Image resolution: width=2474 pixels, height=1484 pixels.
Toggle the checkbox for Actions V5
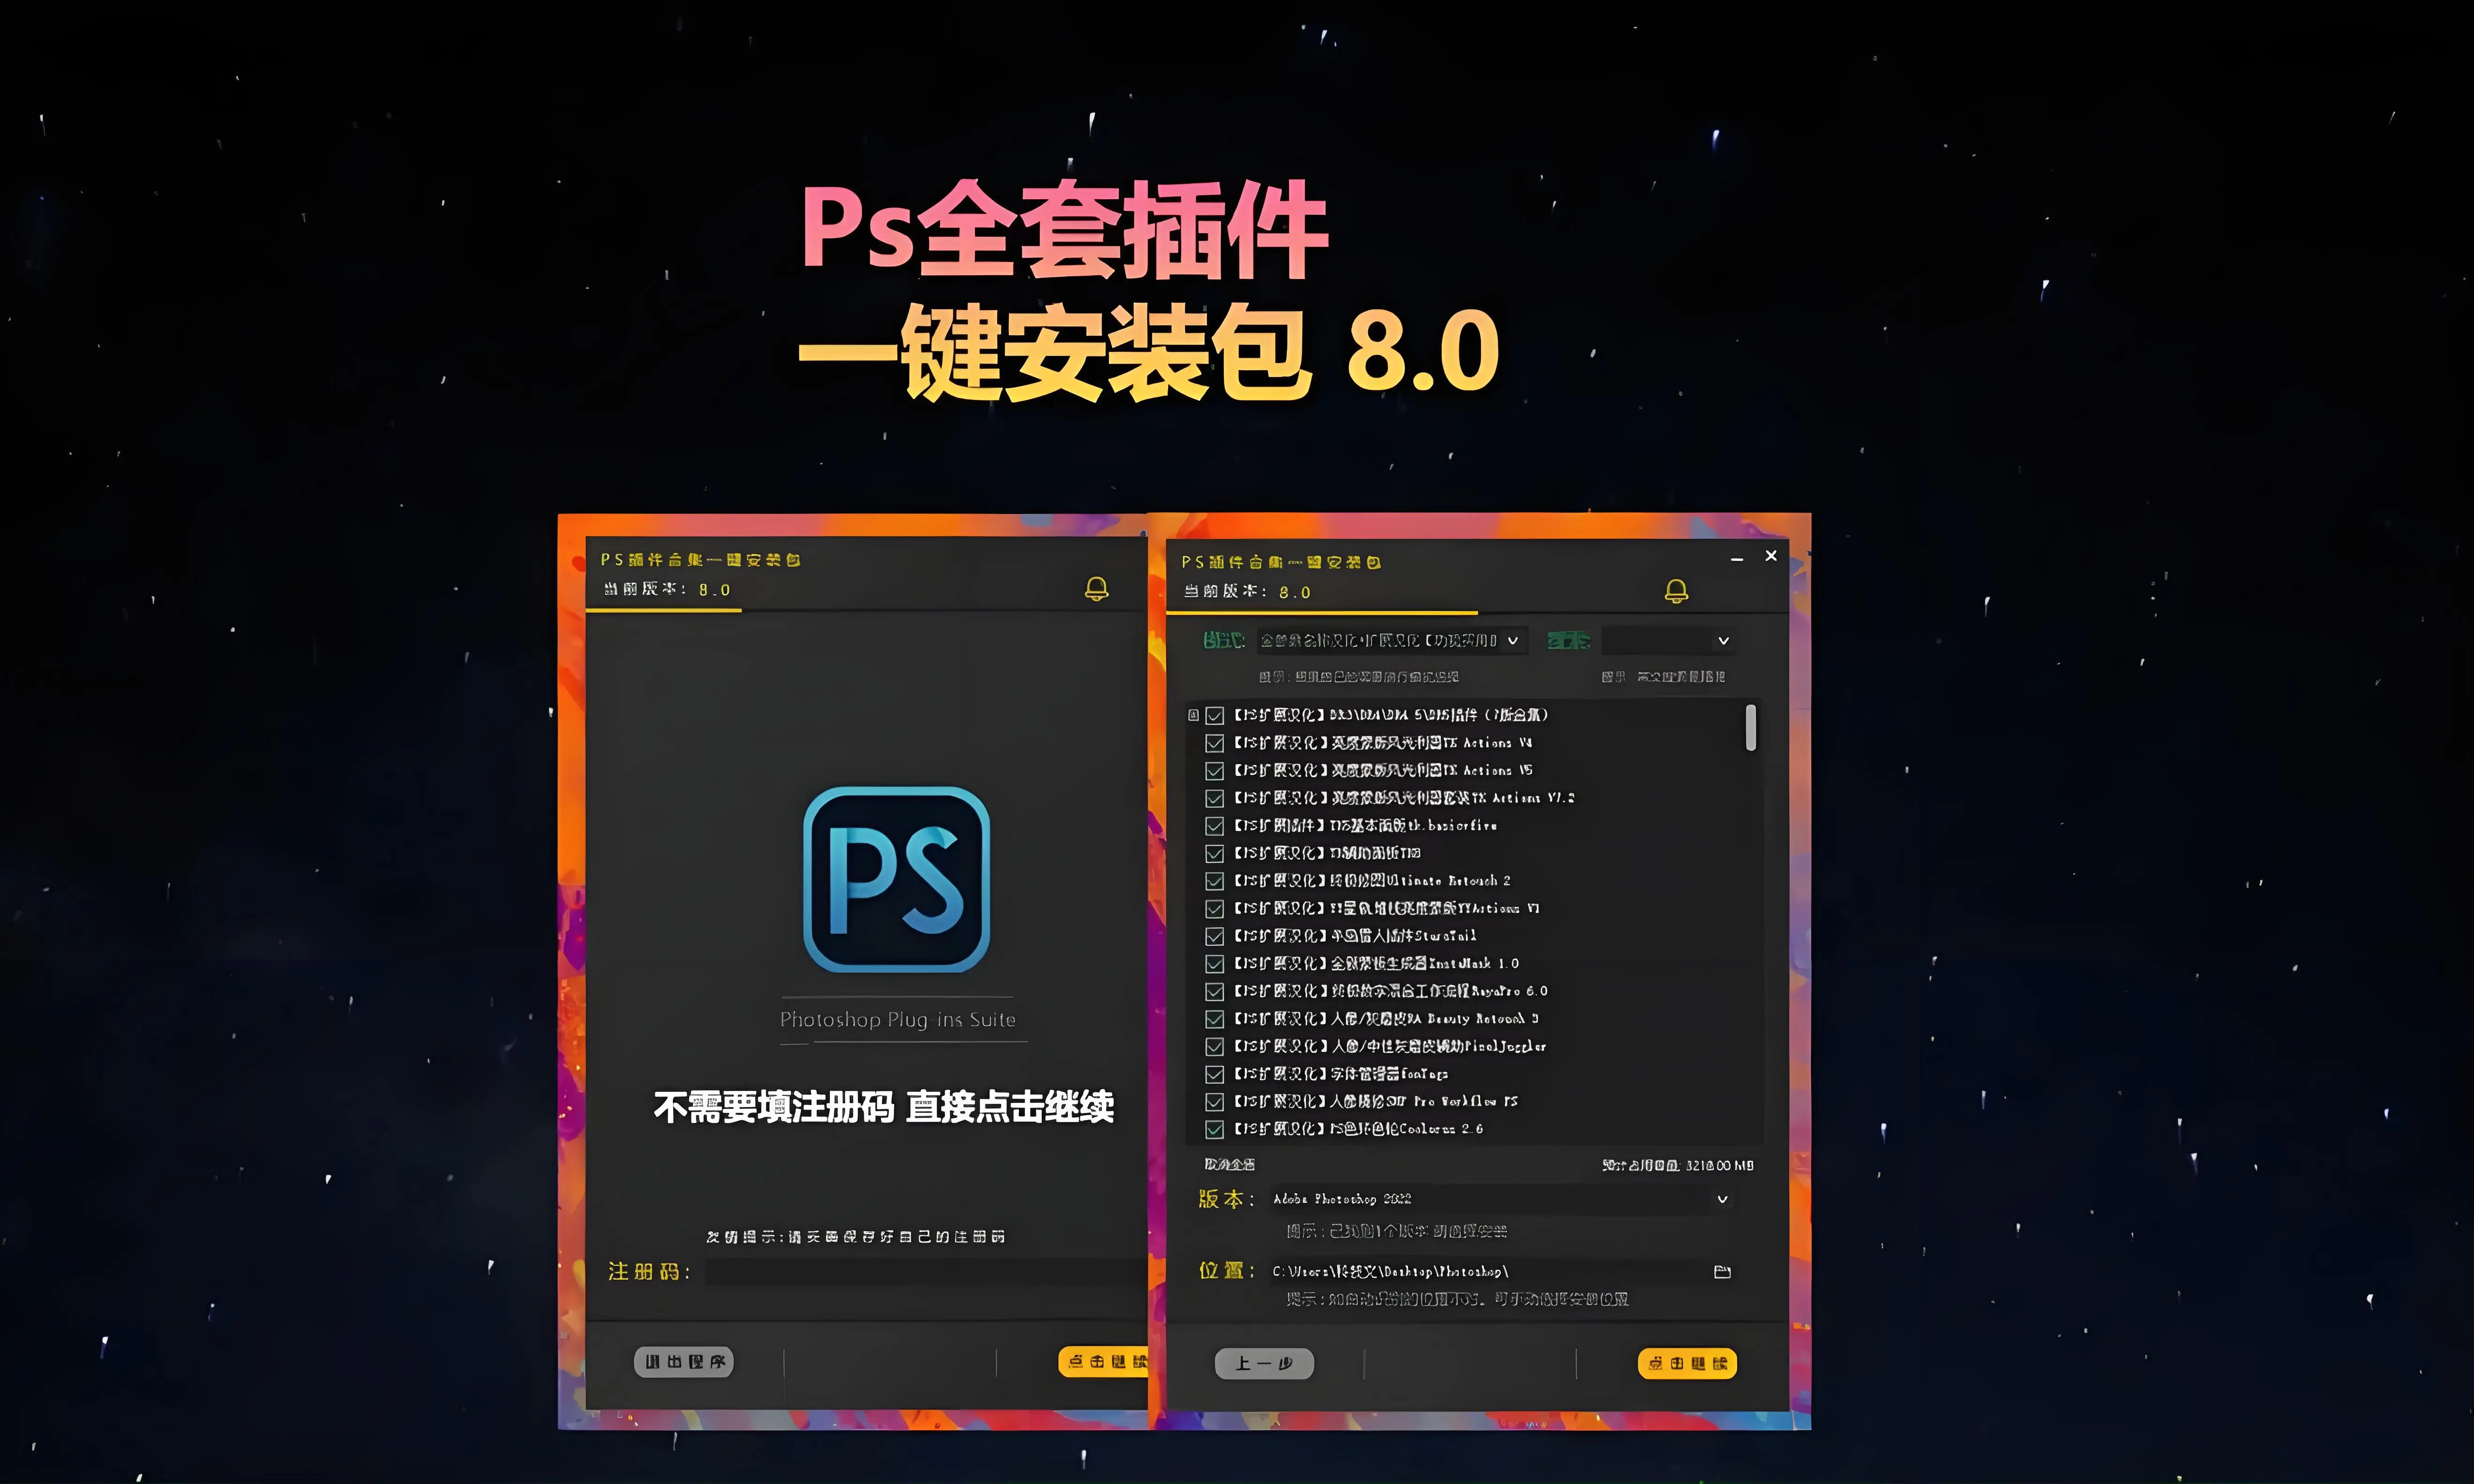pyautogui.click(x=1214, y=771)
